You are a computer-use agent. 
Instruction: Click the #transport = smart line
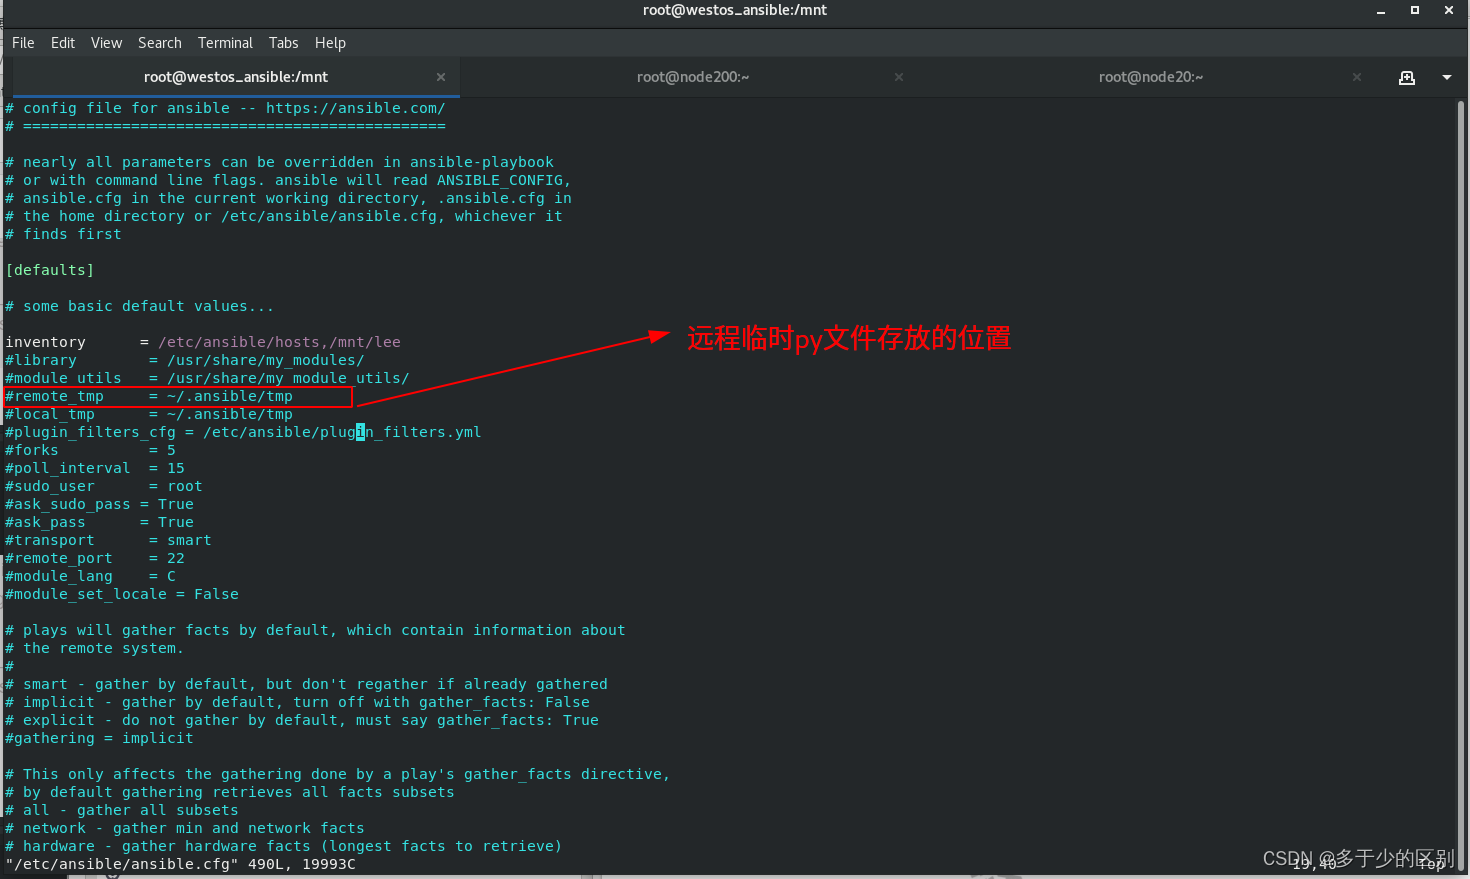[x=108, y=540]
